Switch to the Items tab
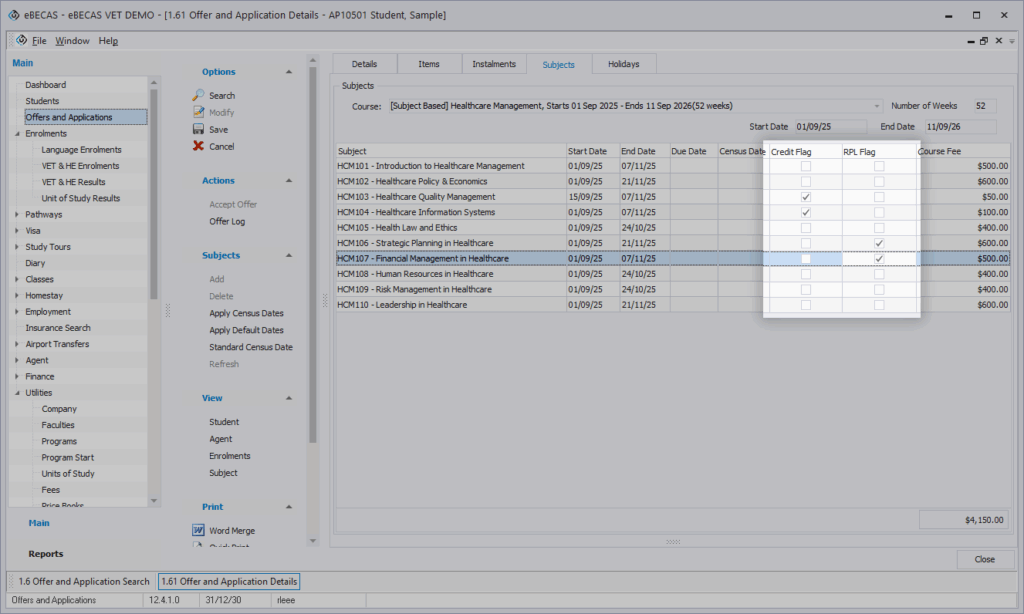 click(x=429, y=64)
